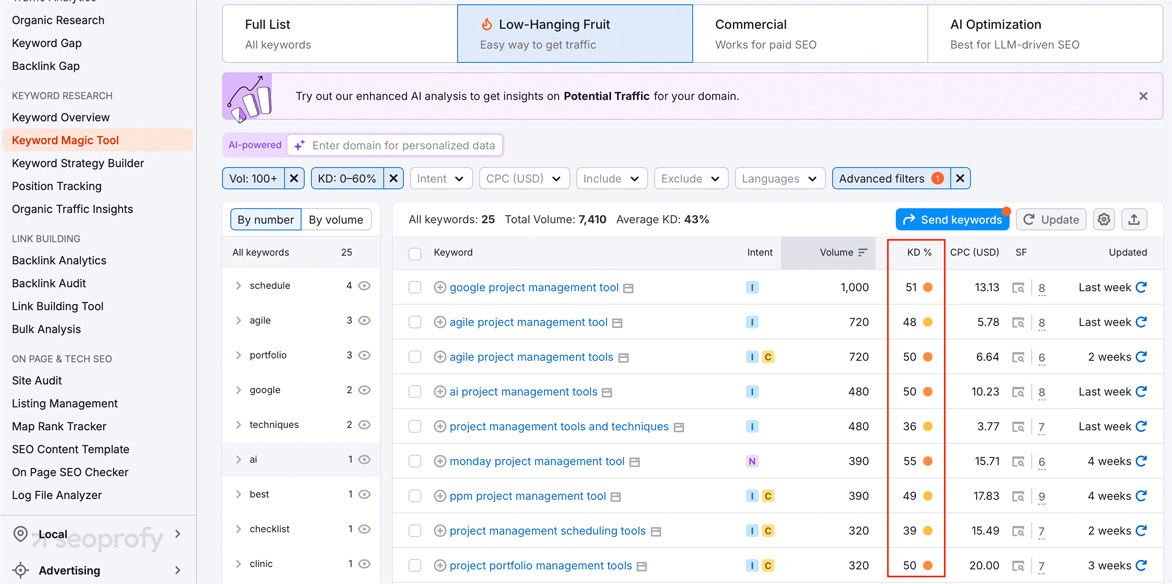Select By number grouping button
1172x584 pixels.
click(265, 220)
